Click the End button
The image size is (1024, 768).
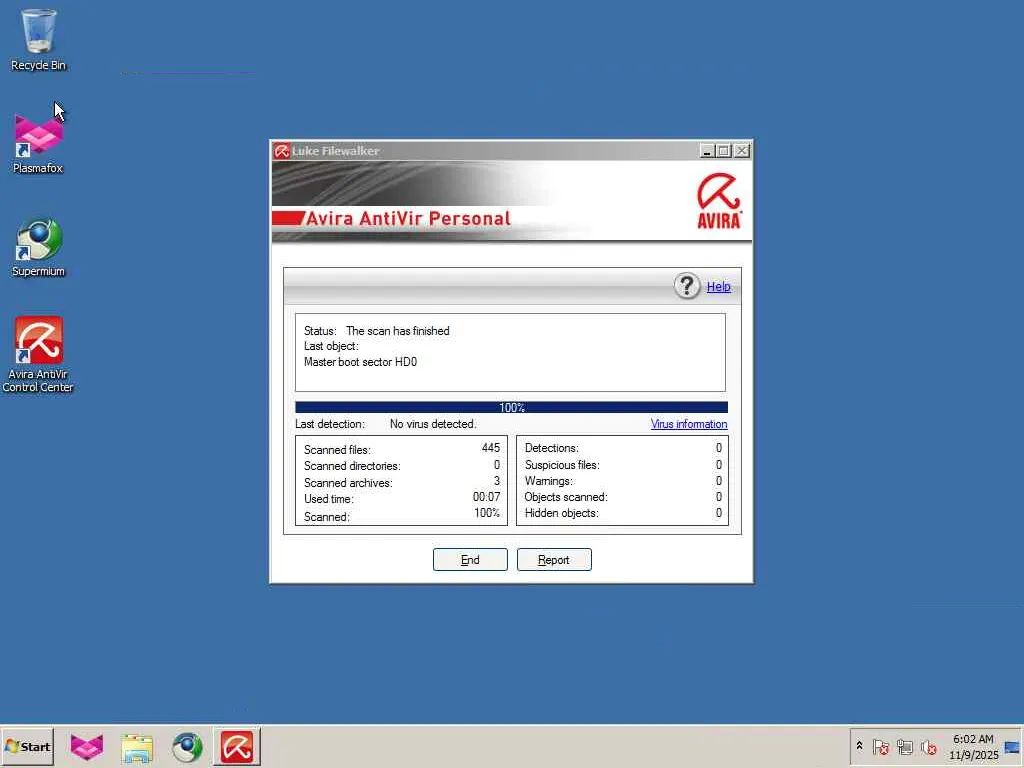pos(470,560)
